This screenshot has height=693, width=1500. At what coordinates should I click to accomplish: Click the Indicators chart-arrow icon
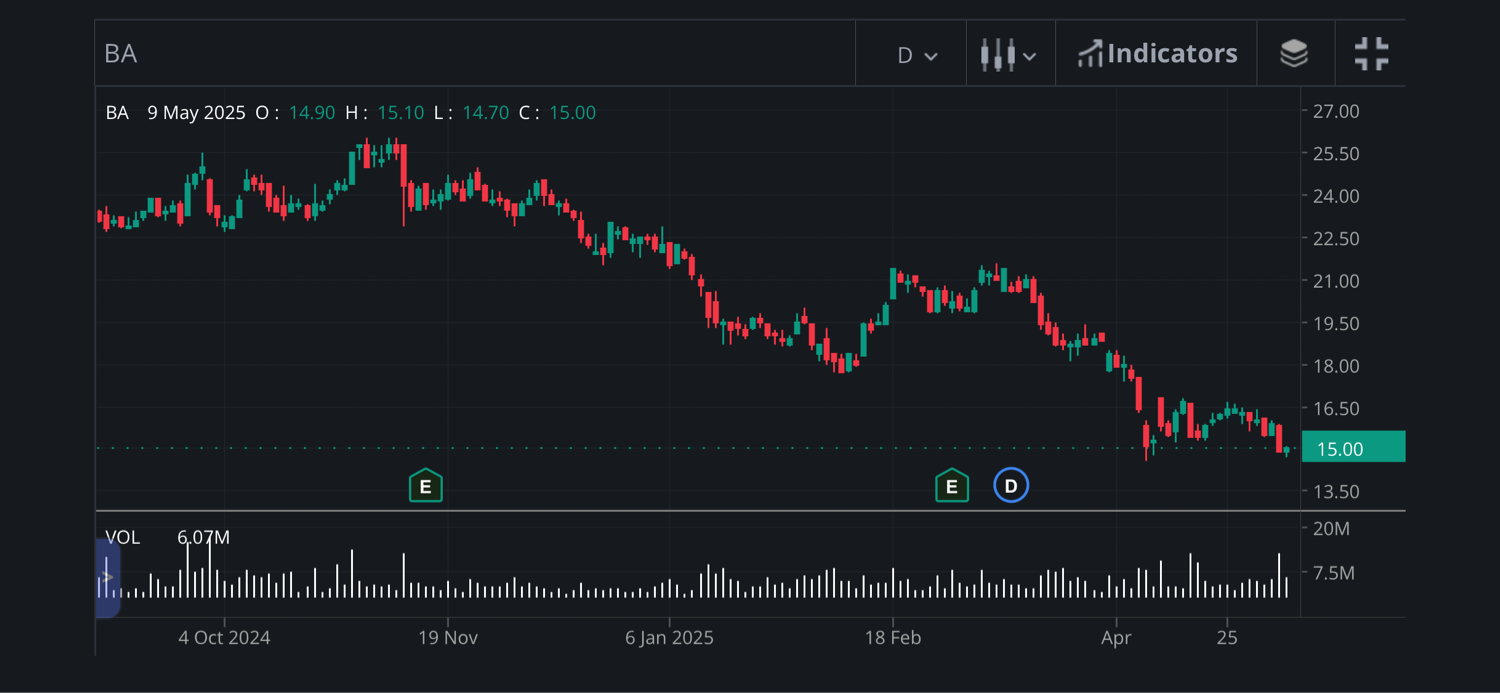(1089, 54)
